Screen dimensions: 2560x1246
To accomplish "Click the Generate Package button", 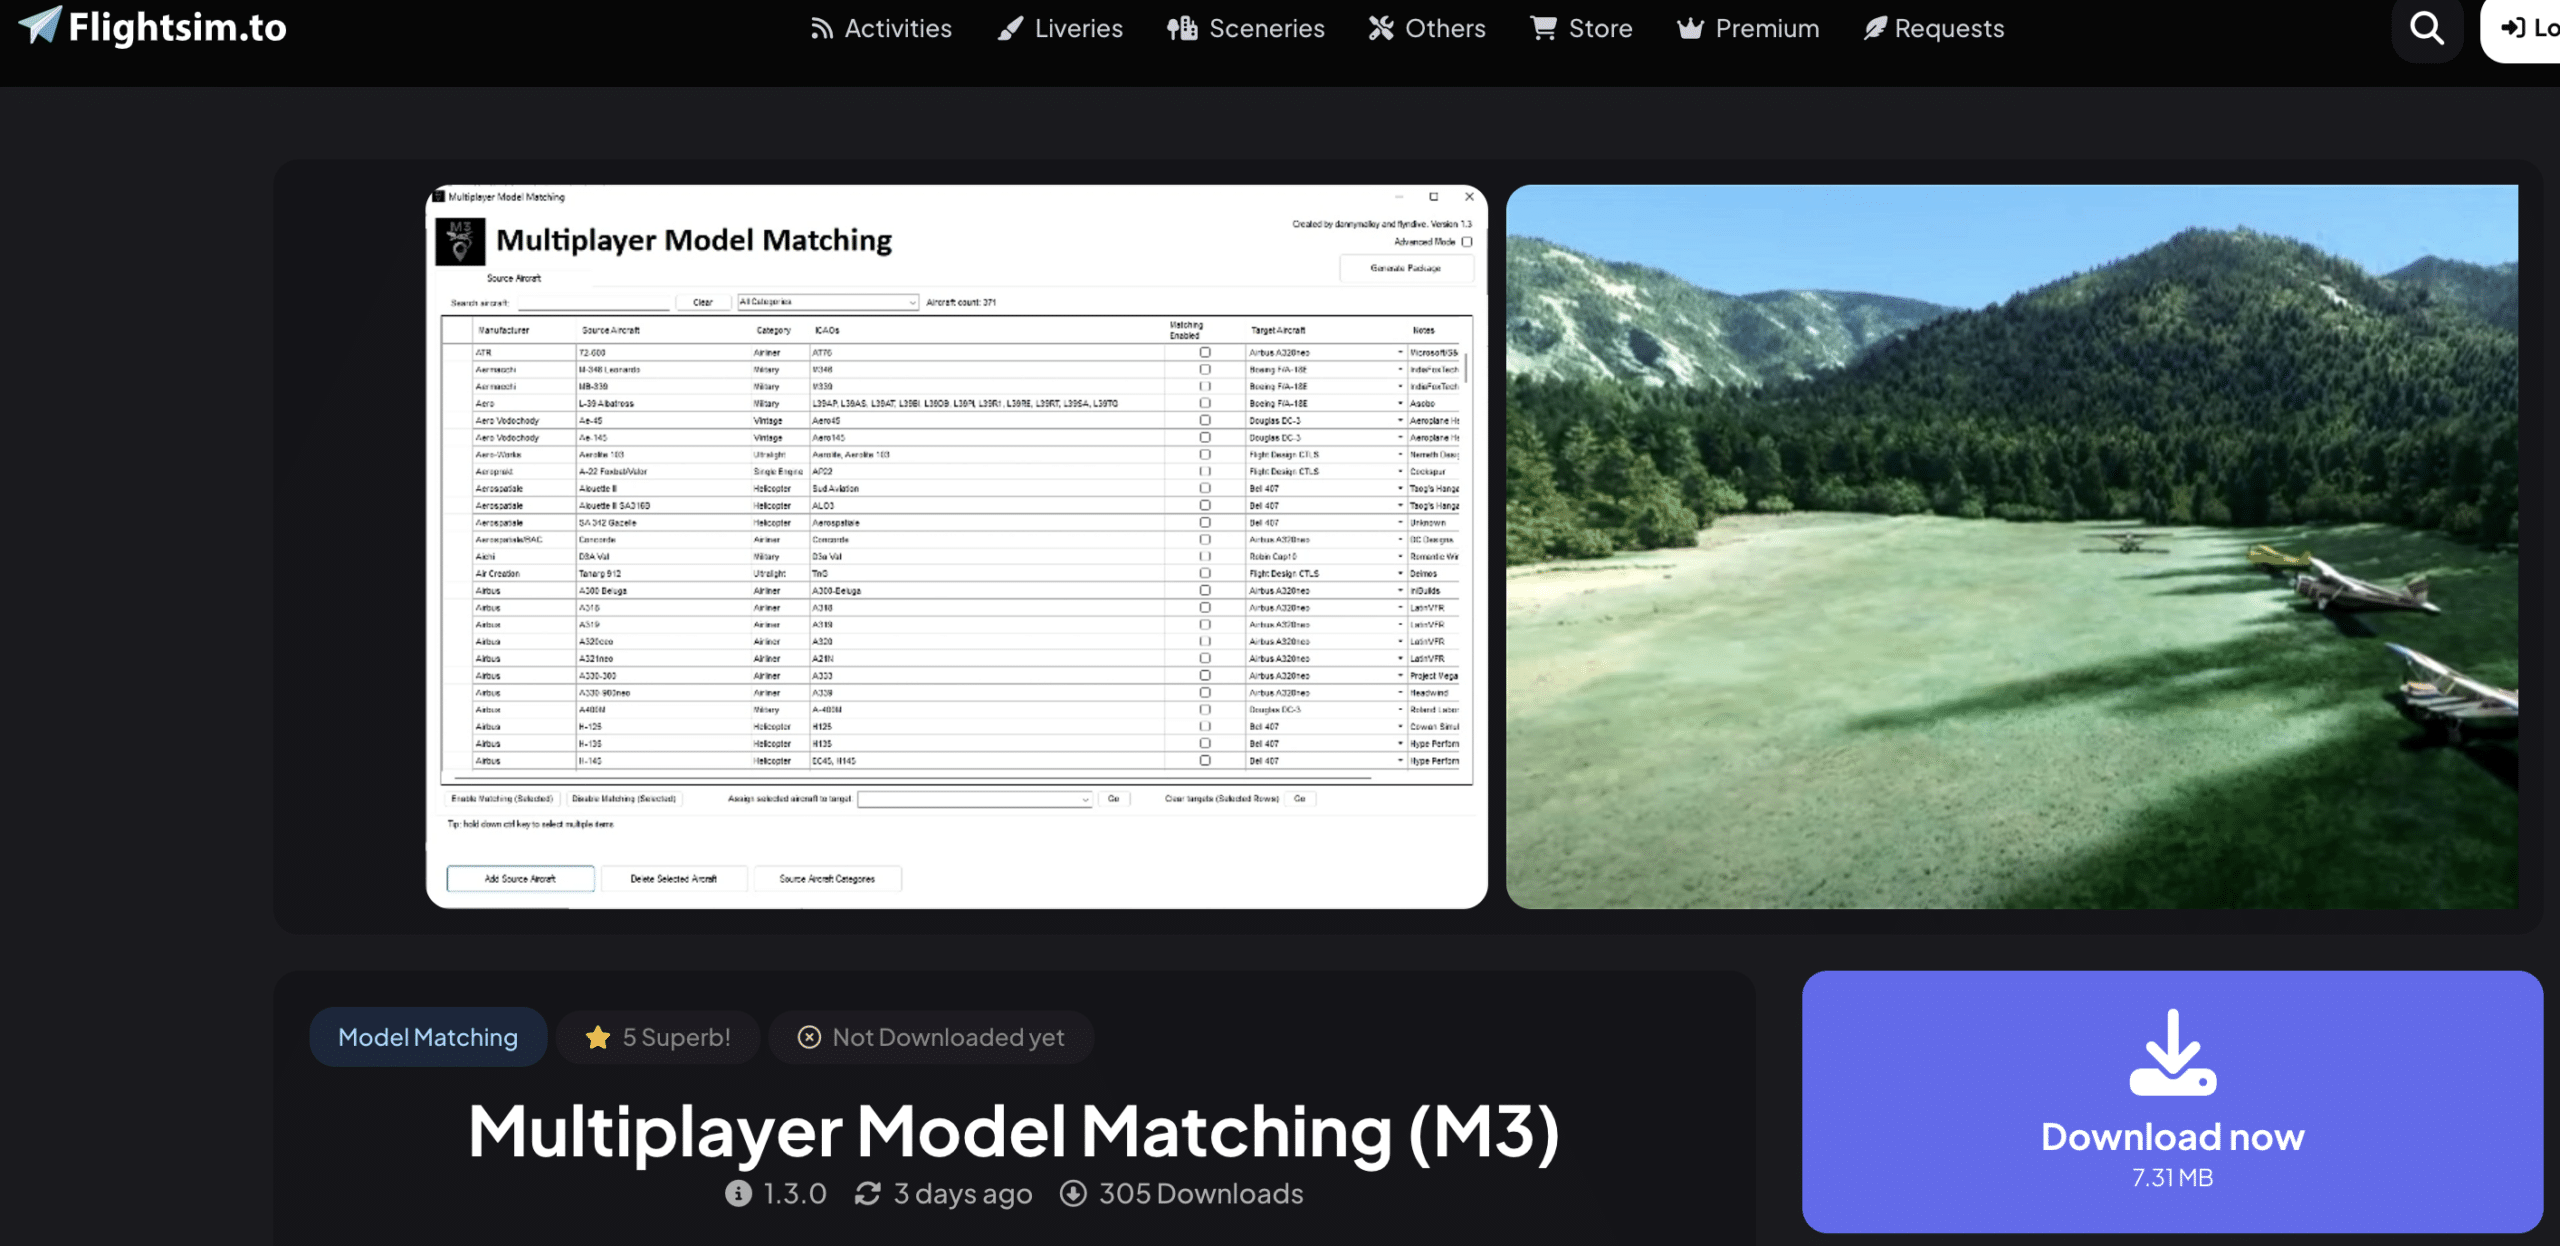I will tap(1405, 268).
